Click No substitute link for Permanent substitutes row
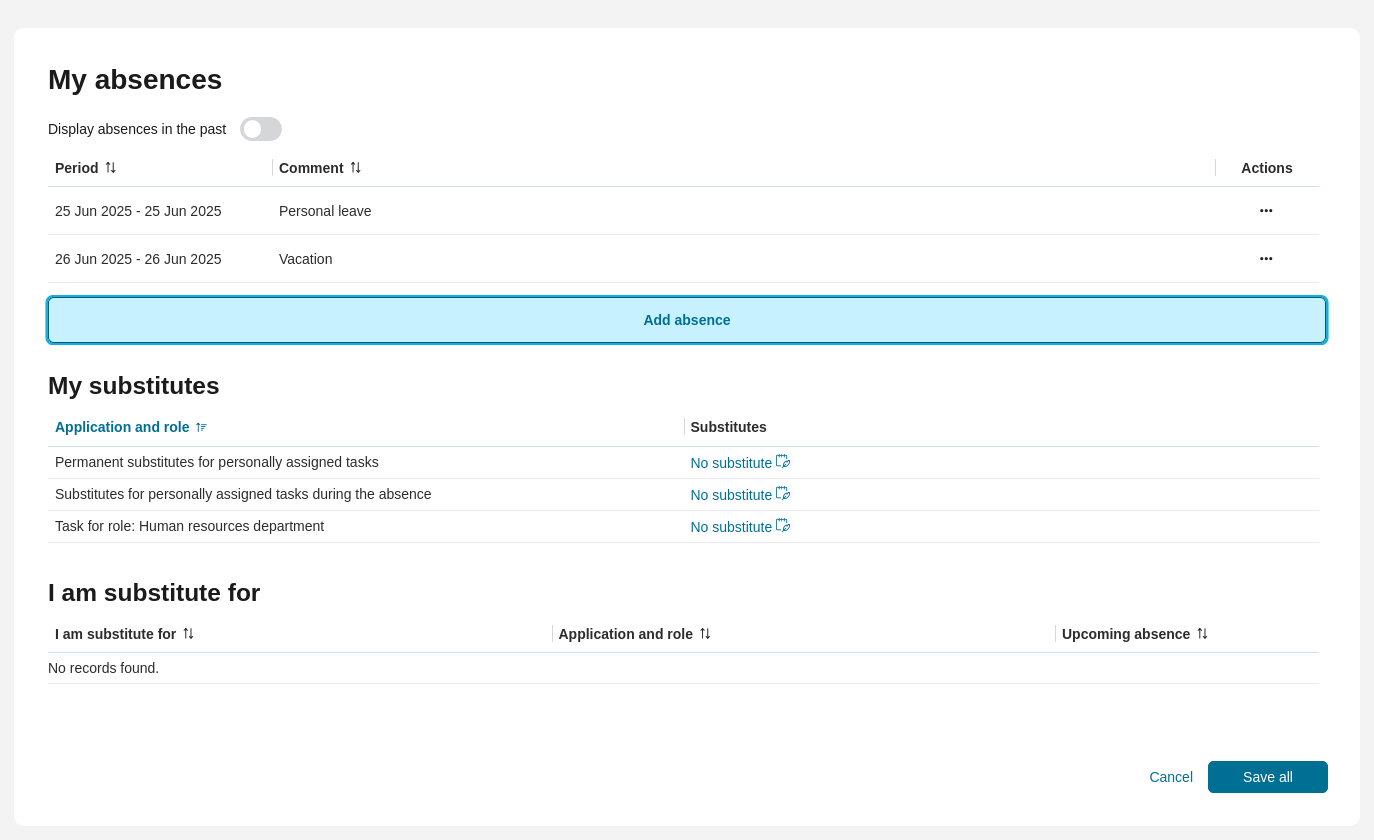The width and height of the screenshot is (1374, 840). 731,463
